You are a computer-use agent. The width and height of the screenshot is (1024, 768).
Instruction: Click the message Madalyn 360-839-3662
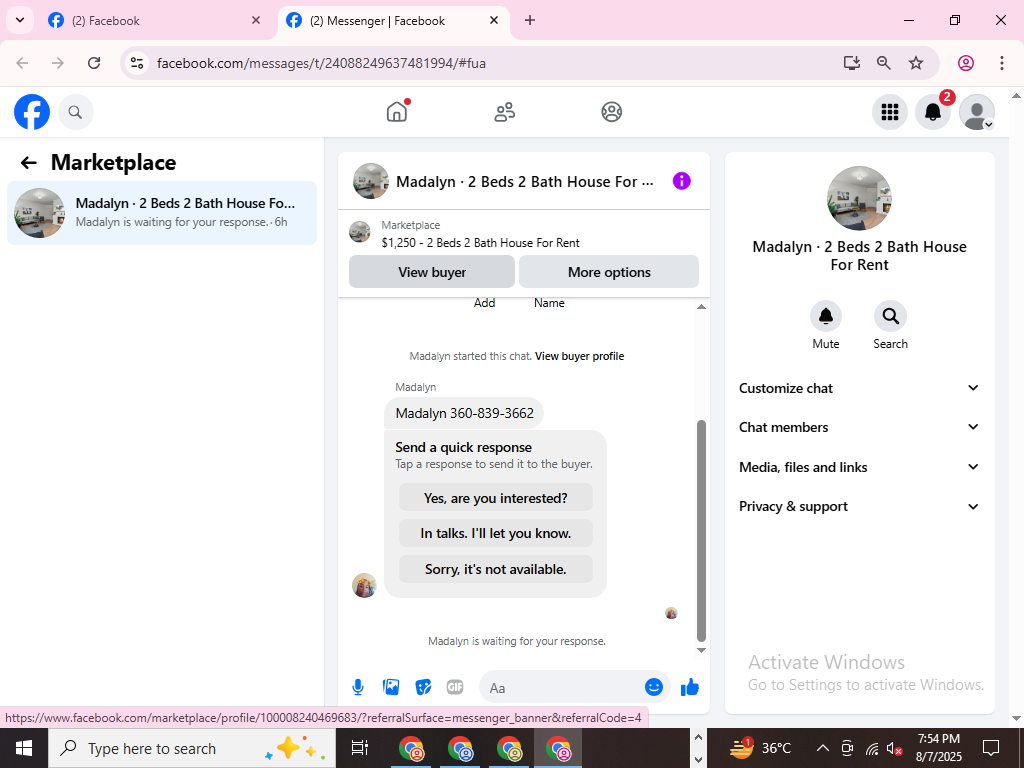point(464,413)
